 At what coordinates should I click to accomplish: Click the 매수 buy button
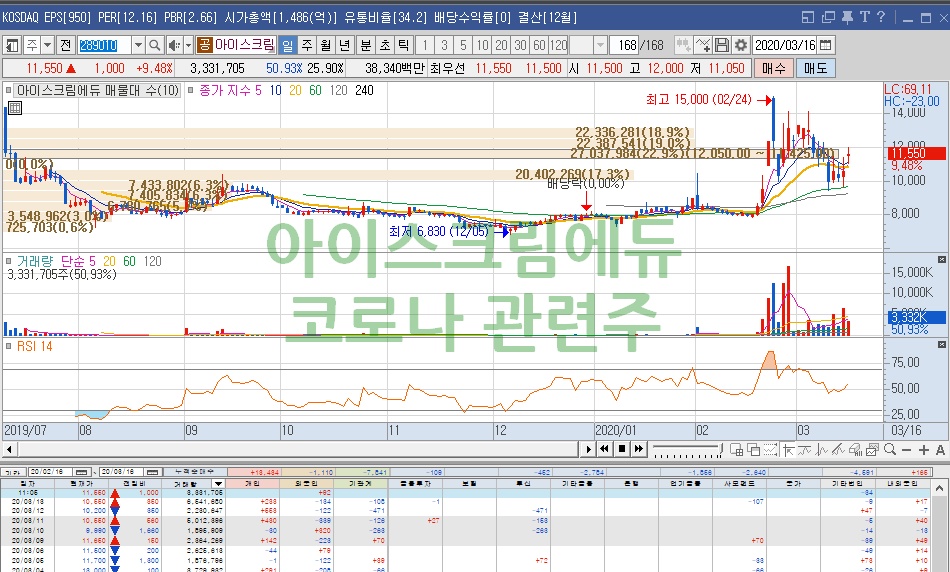click(x=773, y=68)
